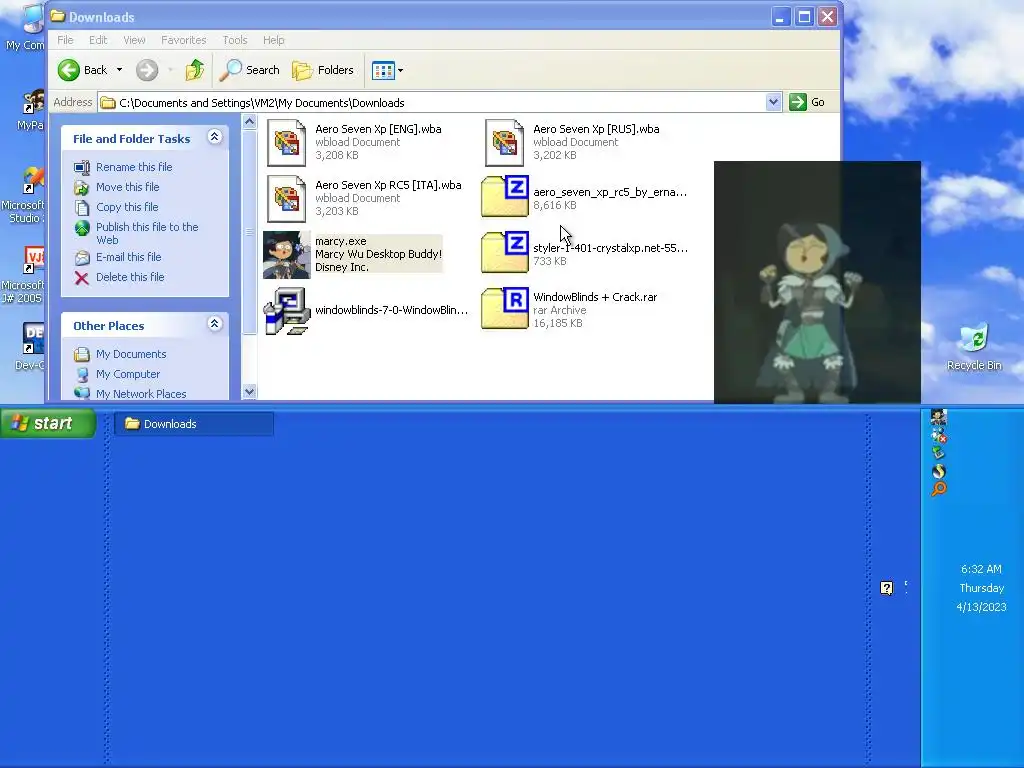
Task: Collapse the Other Places panel
Action: click(214, 323)
